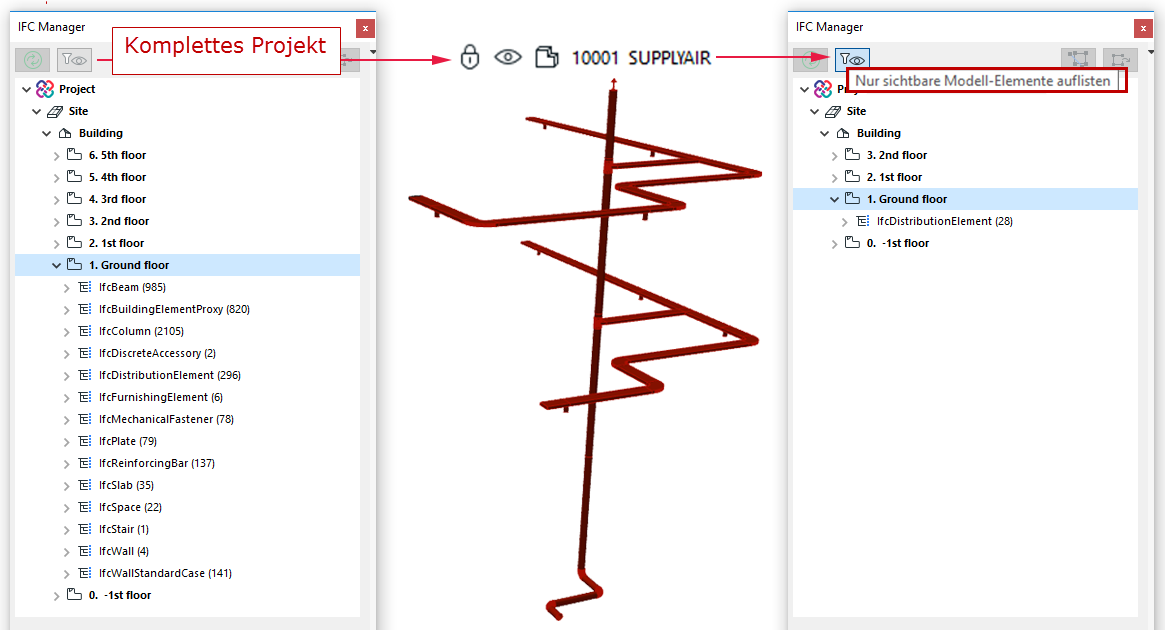Click the rightmost selection icon in right panel

click(x=1119, y=59)
